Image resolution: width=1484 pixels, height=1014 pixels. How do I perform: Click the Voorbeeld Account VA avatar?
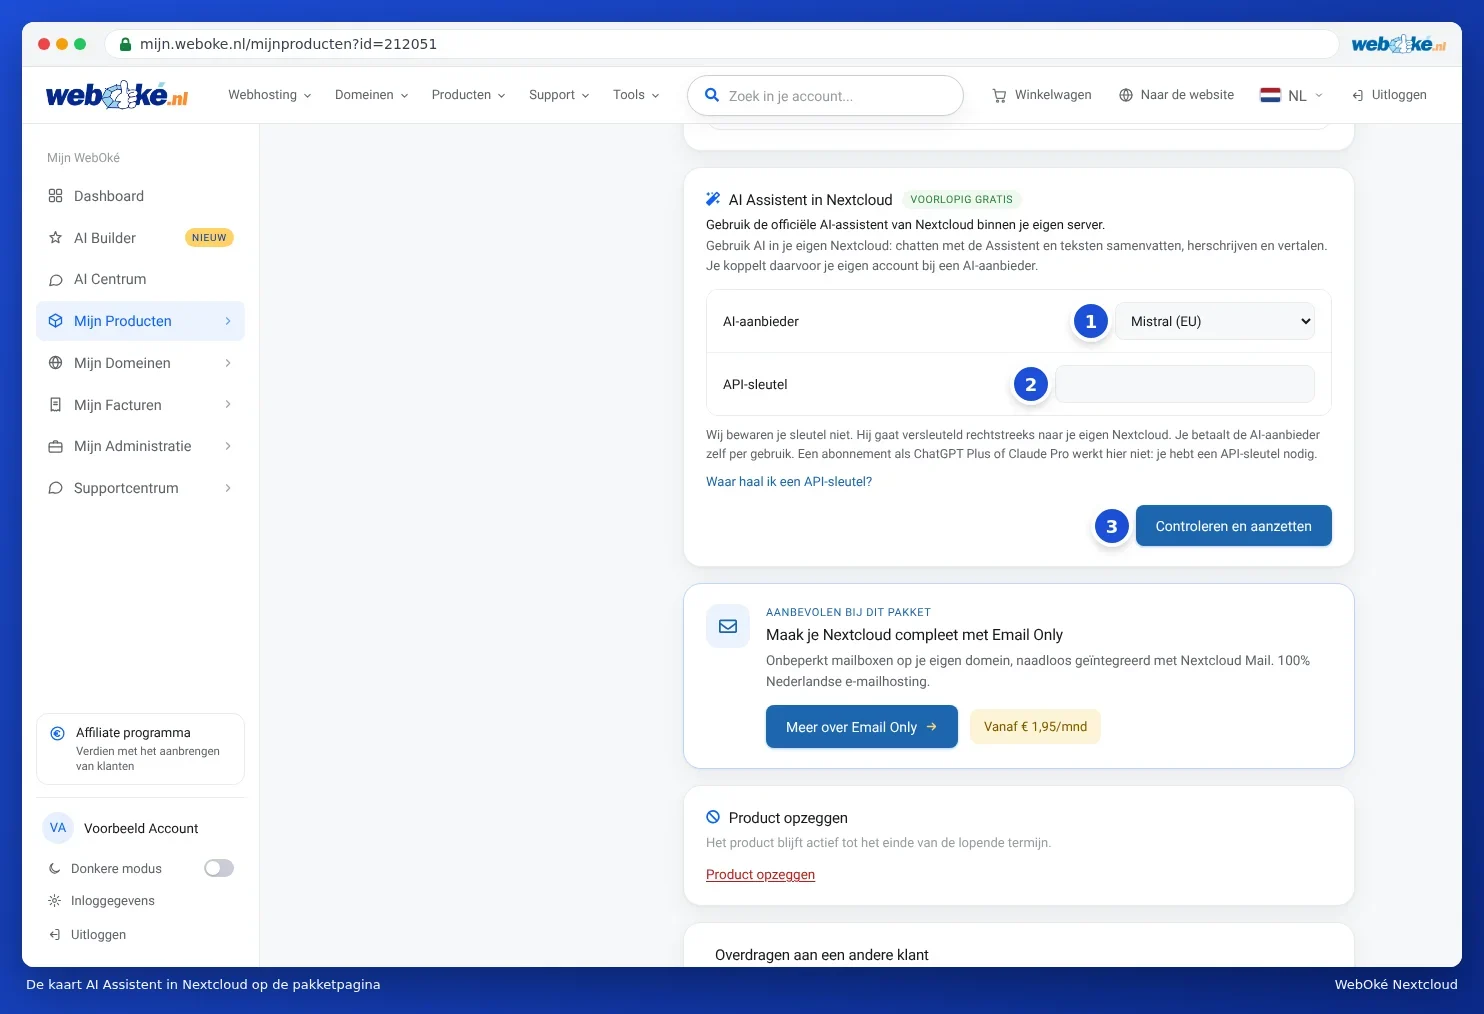58,828
